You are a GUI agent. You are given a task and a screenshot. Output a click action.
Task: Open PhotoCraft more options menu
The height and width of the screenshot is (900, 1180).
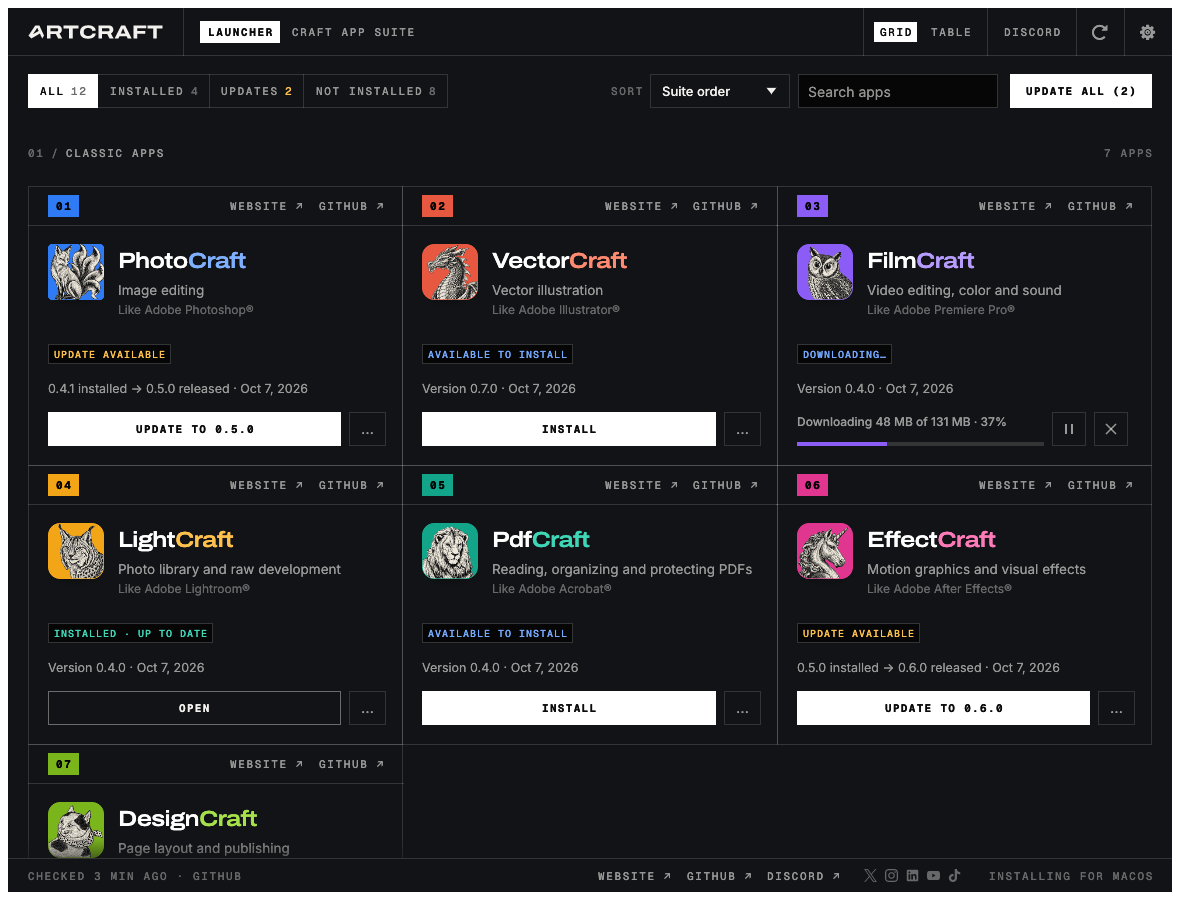(367, 429)
